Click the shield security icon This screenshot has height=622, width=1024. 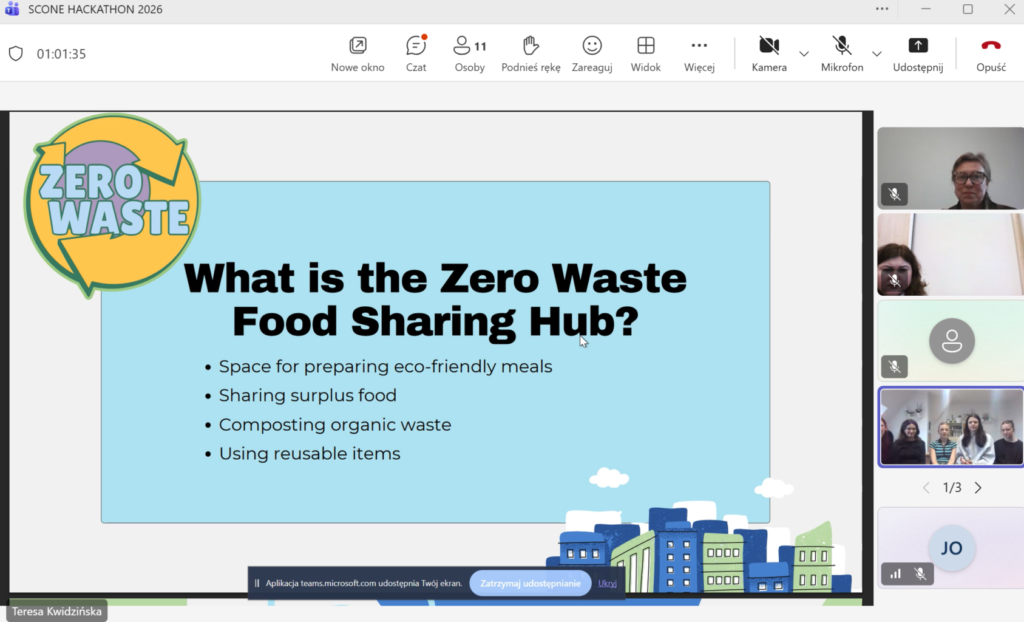click(16, 54)
